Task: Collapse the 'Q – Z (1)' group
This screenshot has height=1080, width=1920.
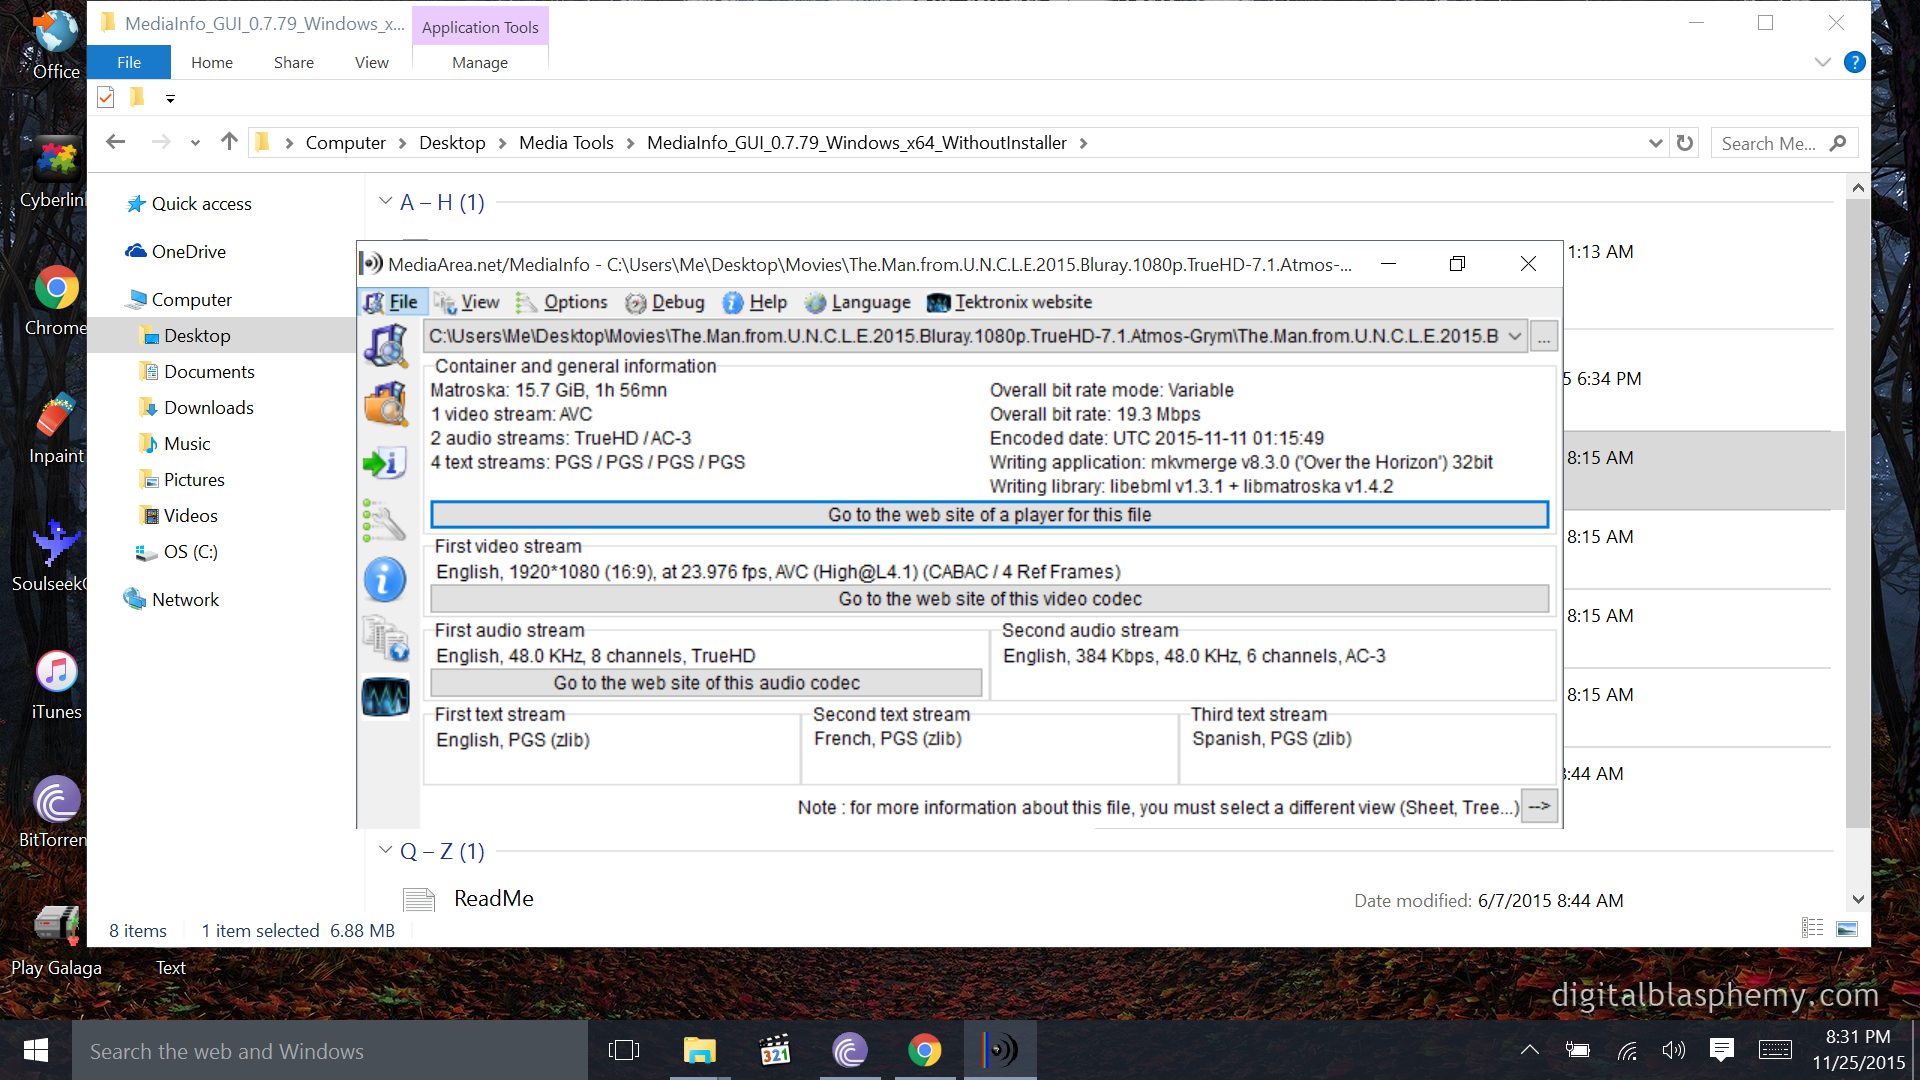Action: click(385, 850)
